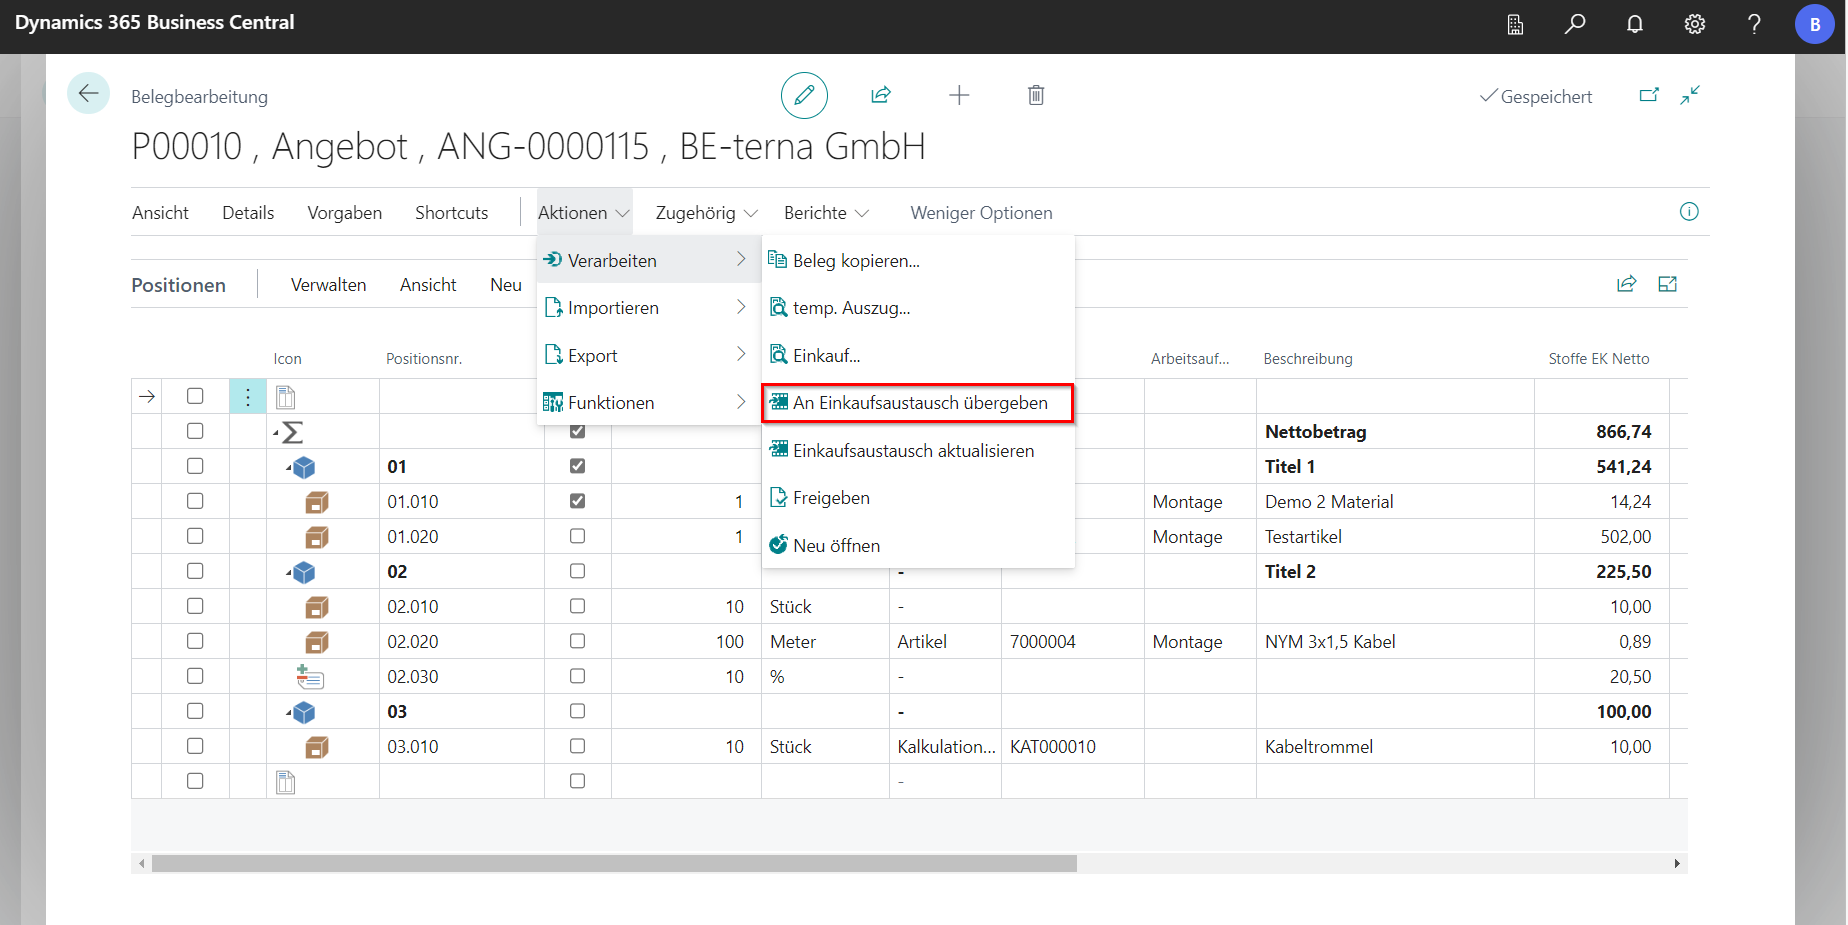Click the horizontal scrollbar thumb
The width and height of the screenshot is (1848, 925).
tap(614, 863)
